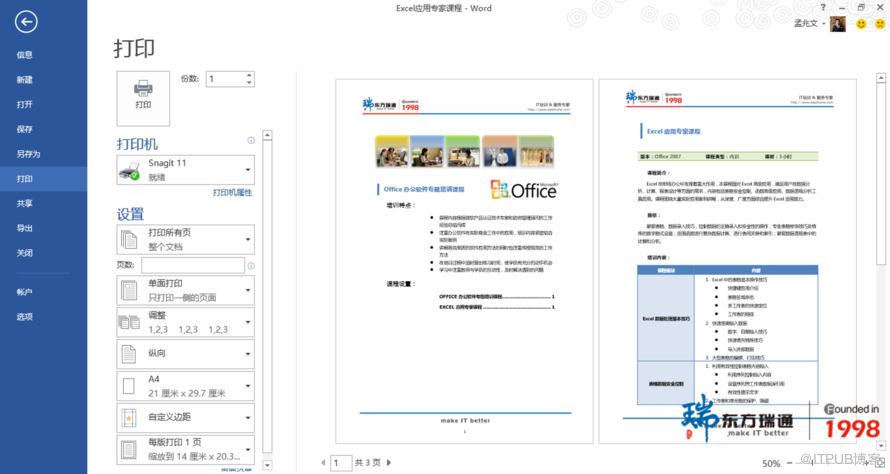Open the 打印所有页 dropdown

186,240
